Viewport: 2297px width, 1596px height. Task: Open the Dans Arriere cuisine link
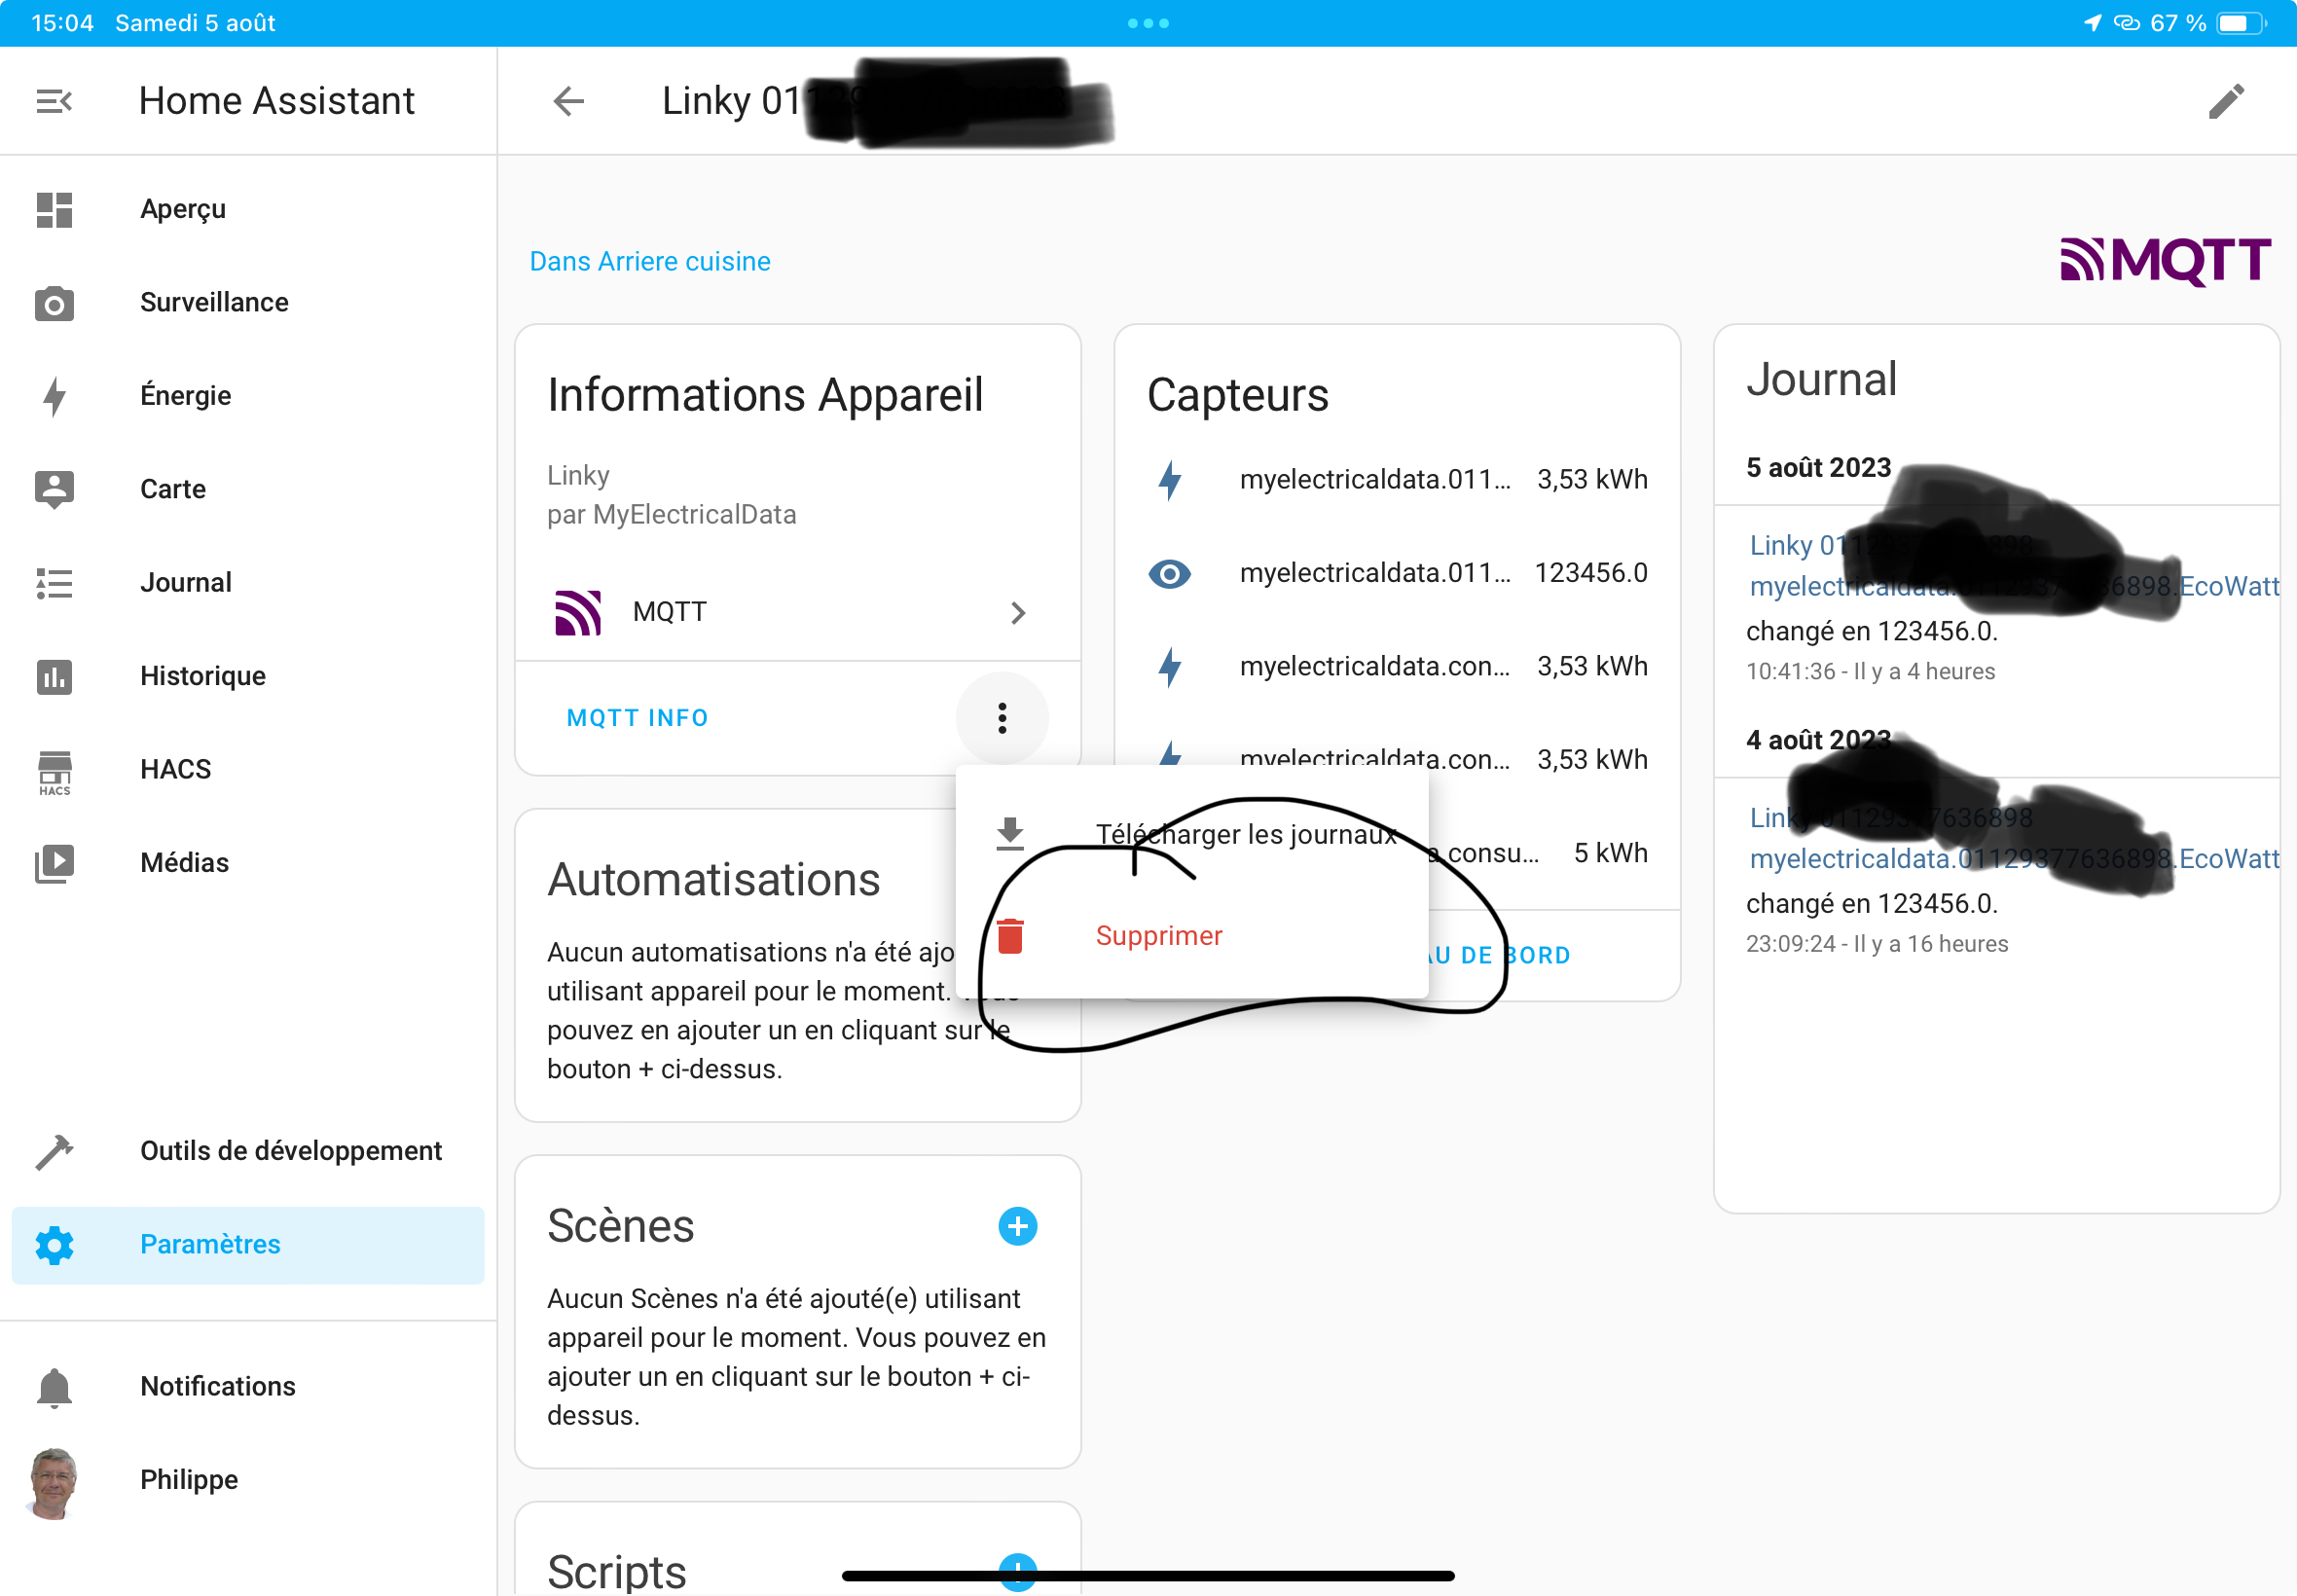pos(650,262)
